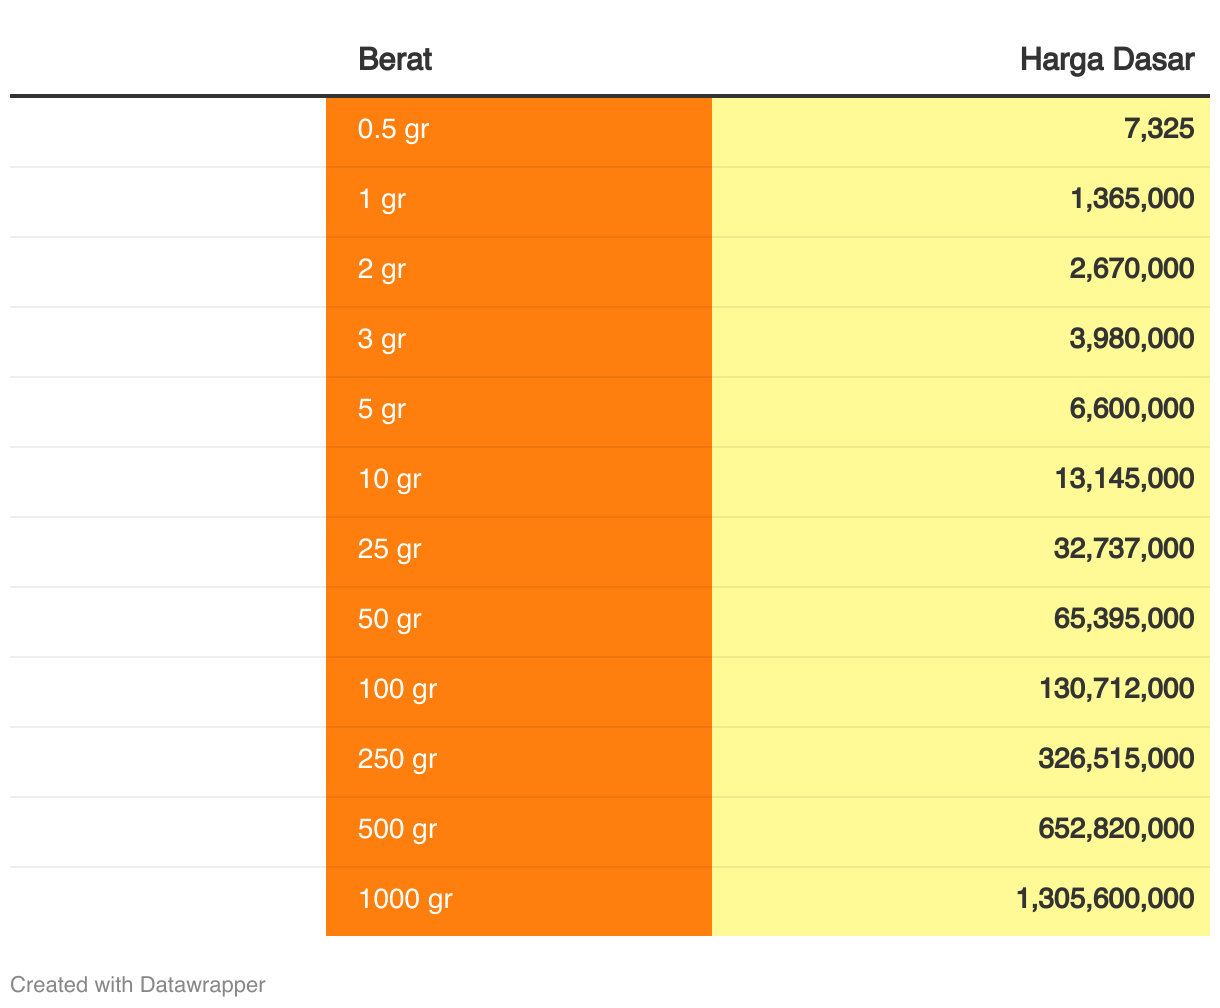The image size is (1220, 1008).
Task: Click the 100 gr weight cell
Action: point(397,689)
